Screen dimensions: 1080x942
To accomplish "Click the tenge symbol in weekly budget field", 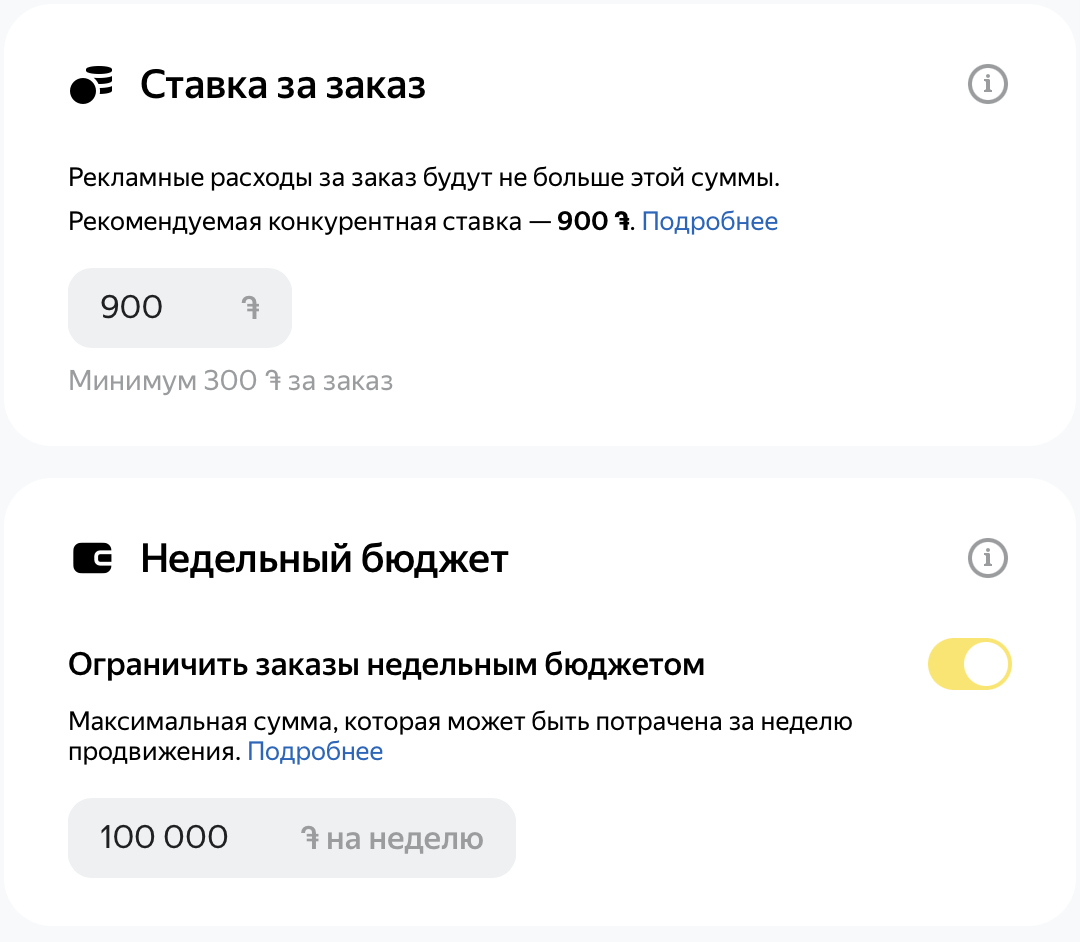I will pos(310,838).
